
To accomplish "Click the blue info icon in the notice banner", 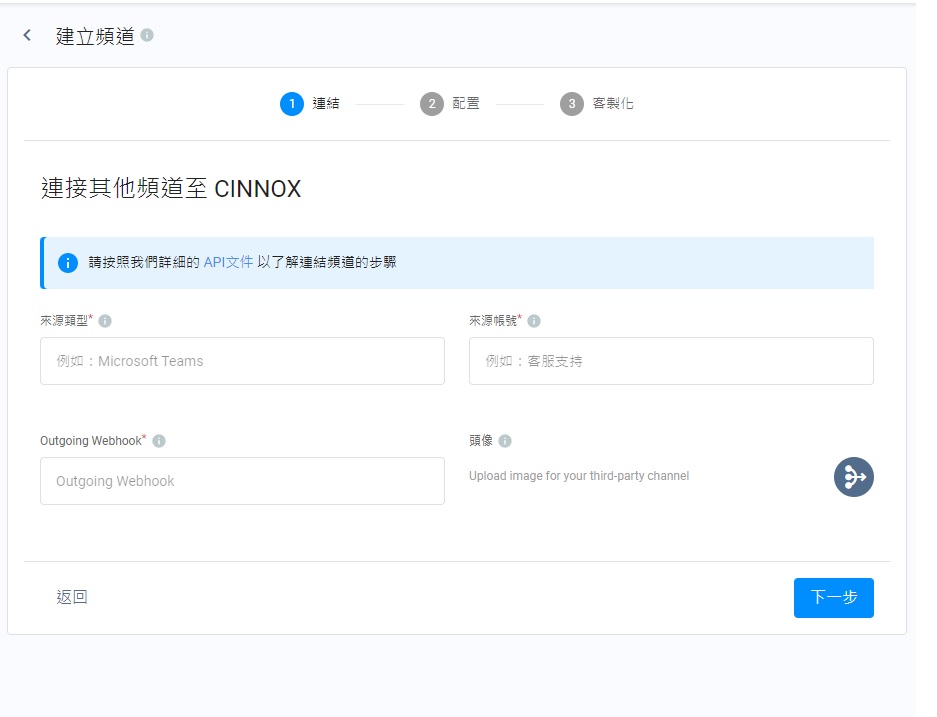I will [x=68, y=263].
